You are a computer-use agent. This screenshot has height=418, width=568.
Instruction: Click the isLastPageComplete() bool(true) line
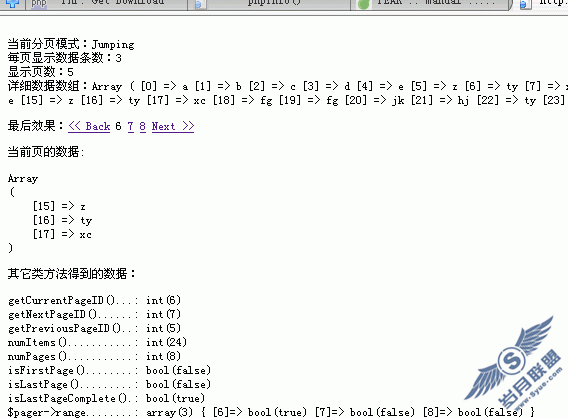(x=106, y=398)
